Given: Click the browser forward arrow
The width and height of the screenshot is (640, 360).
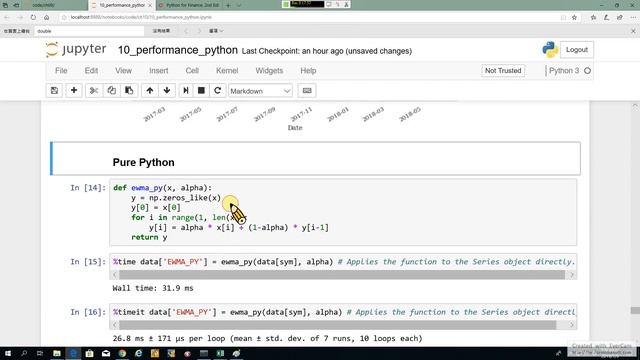Looking at the screenshot, I should (x=20, y=17).
